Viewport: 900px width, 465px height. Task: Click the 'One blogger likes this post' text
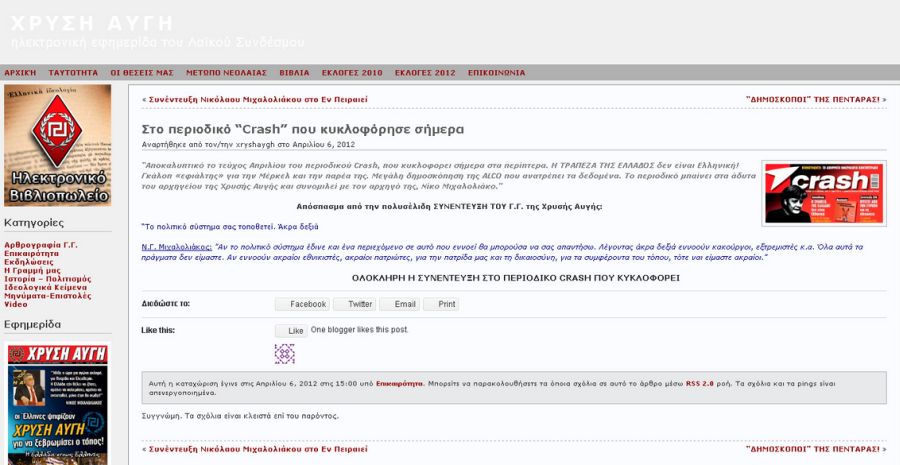pos(359,330)
